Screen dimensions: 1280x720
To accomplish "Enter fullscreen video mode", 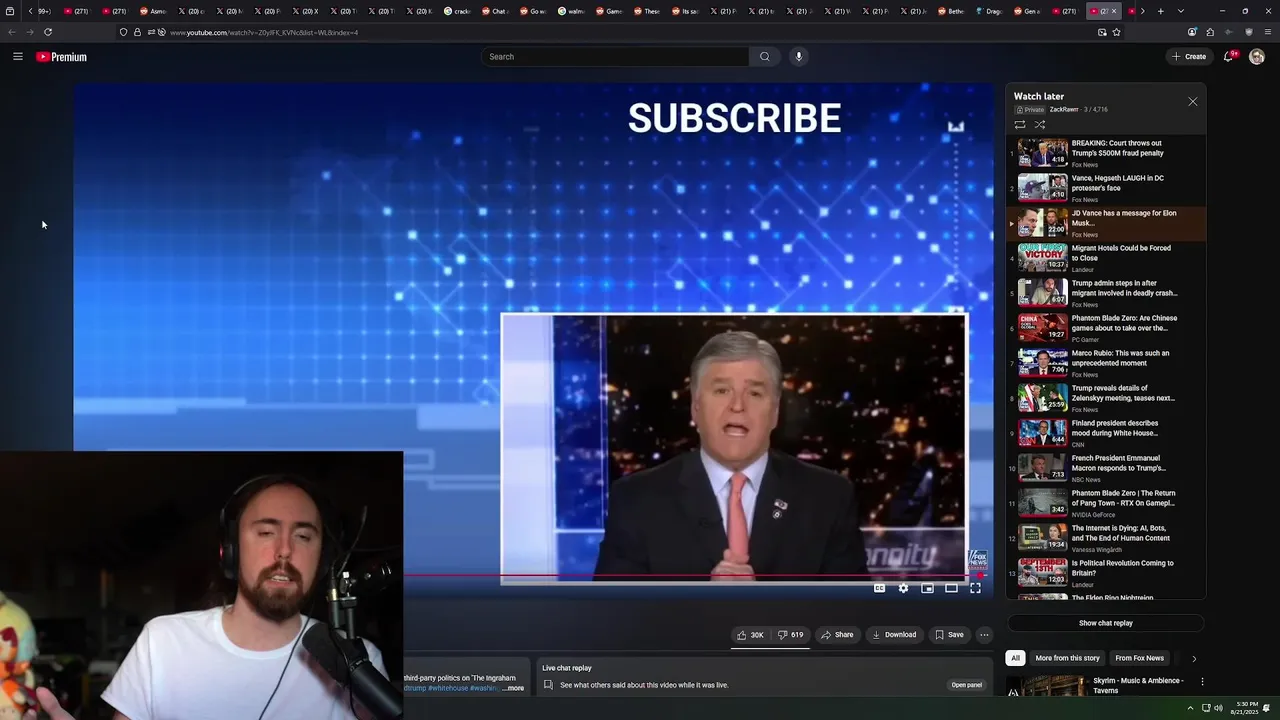I will pos(975,588).
